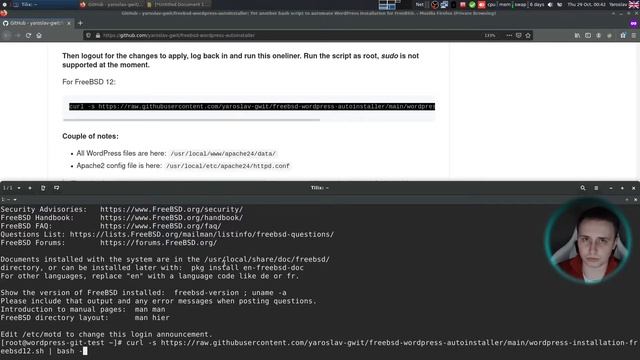
Task: Click the forums.FreeBSD.org URL
Action: coord(158,243)
